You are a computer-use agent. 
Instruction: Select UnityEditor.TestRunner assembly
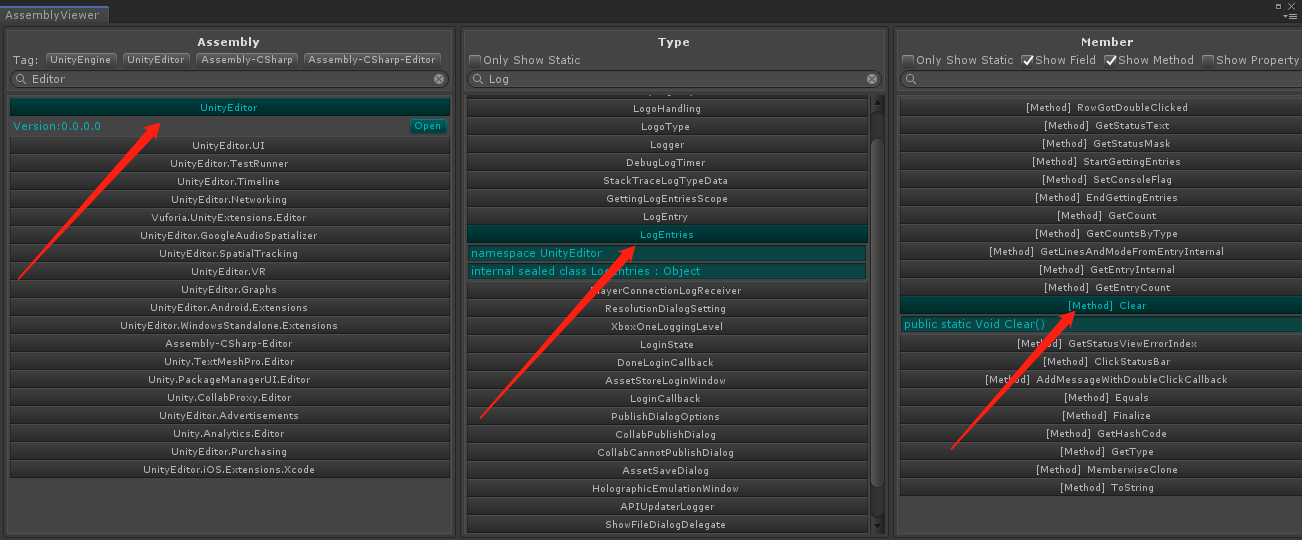point(229,163)
